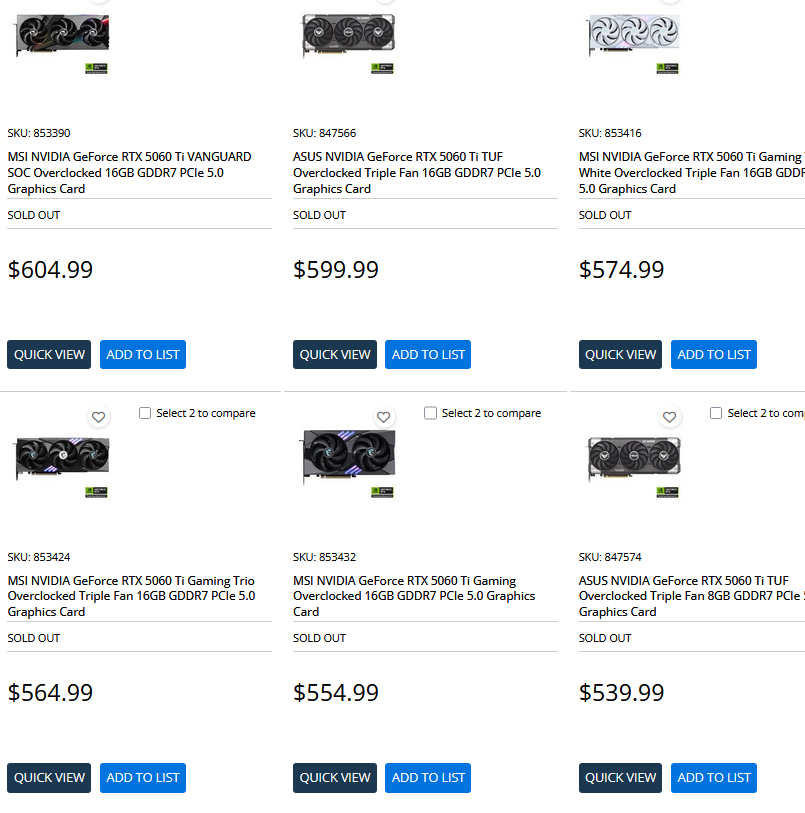805x813 pixels.
Task: Add MSI VANGUARD SOC card to list
Action: [x=143, y=354]
